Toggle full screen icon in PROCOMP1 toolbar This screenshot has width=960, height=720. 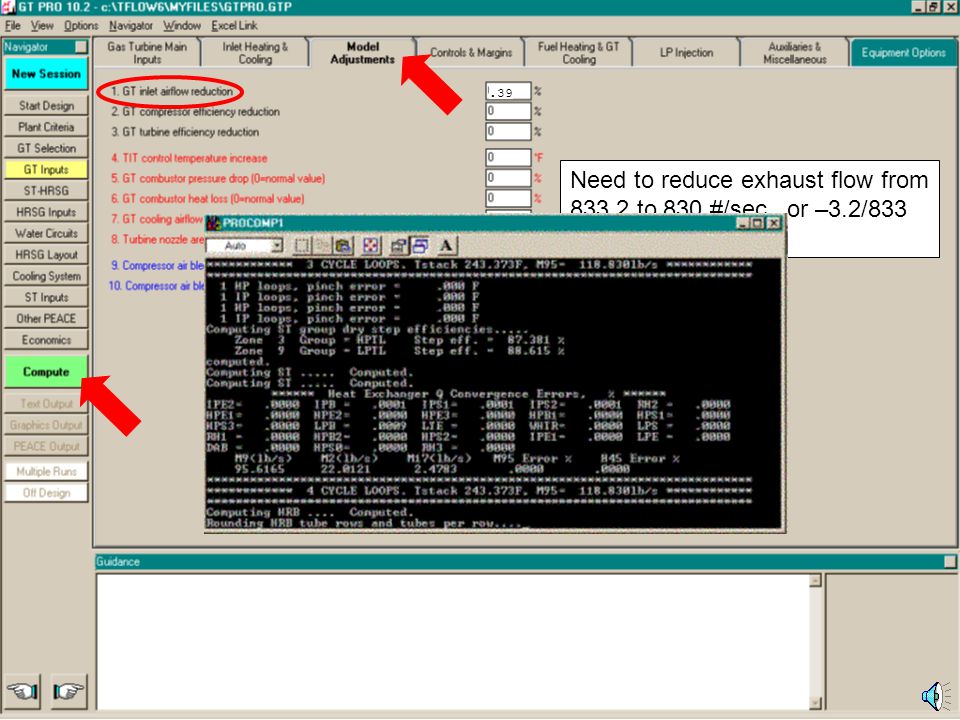coord(370,246)
